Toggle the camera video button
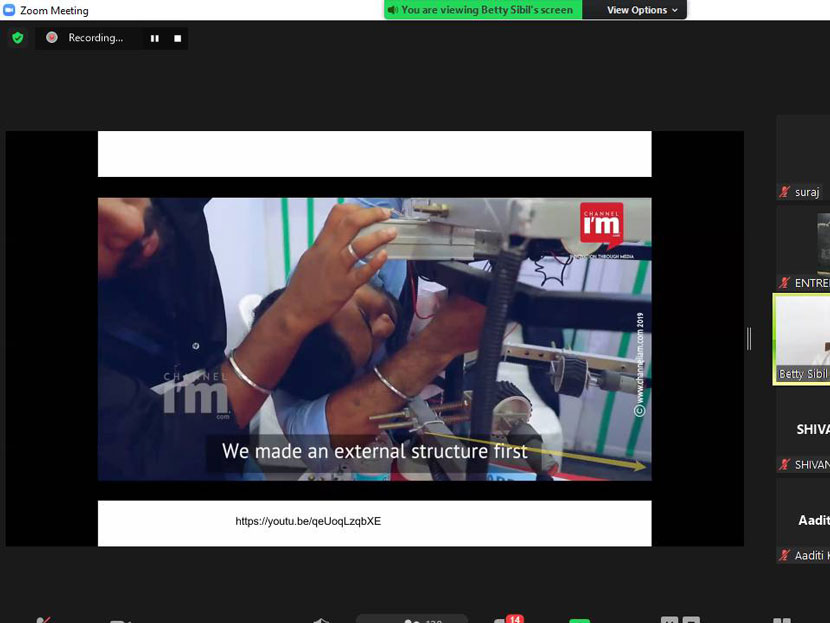Screen dimensions: 830x623 click(x=122, y=620)
